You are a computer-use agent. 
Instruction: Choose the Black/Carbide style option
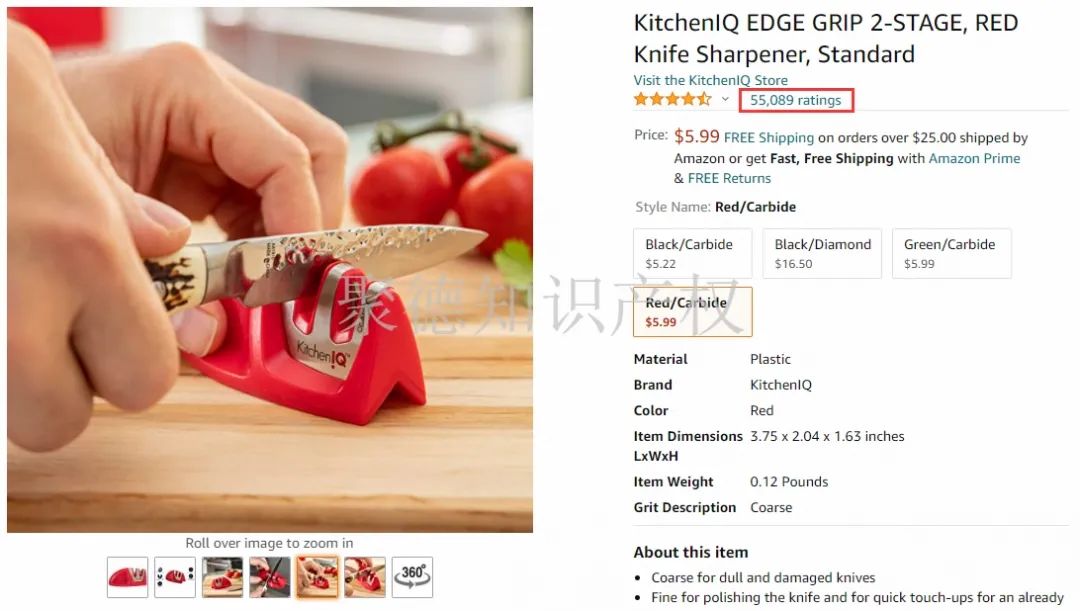coord(692,253)
